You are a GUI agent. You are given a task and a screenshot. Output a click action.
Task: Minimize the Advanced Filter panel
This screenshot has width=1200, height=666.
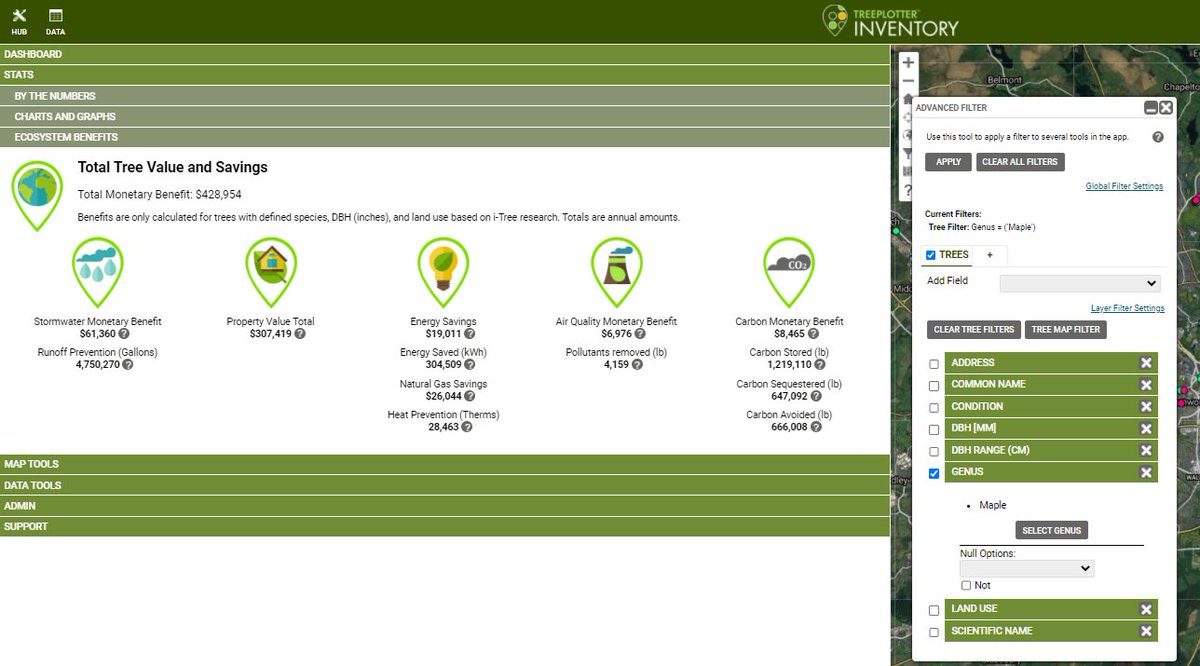click(x=1151, y=108)
